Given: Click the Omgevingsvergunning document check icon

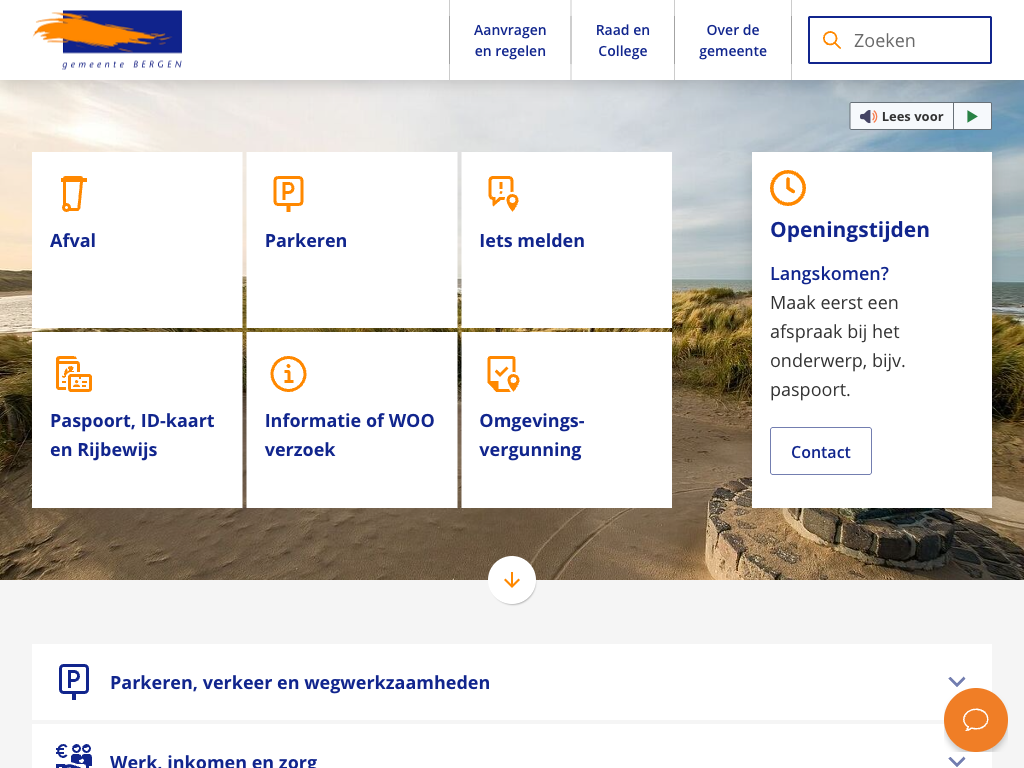Looking at the screenshot, I should pos(503,374).
